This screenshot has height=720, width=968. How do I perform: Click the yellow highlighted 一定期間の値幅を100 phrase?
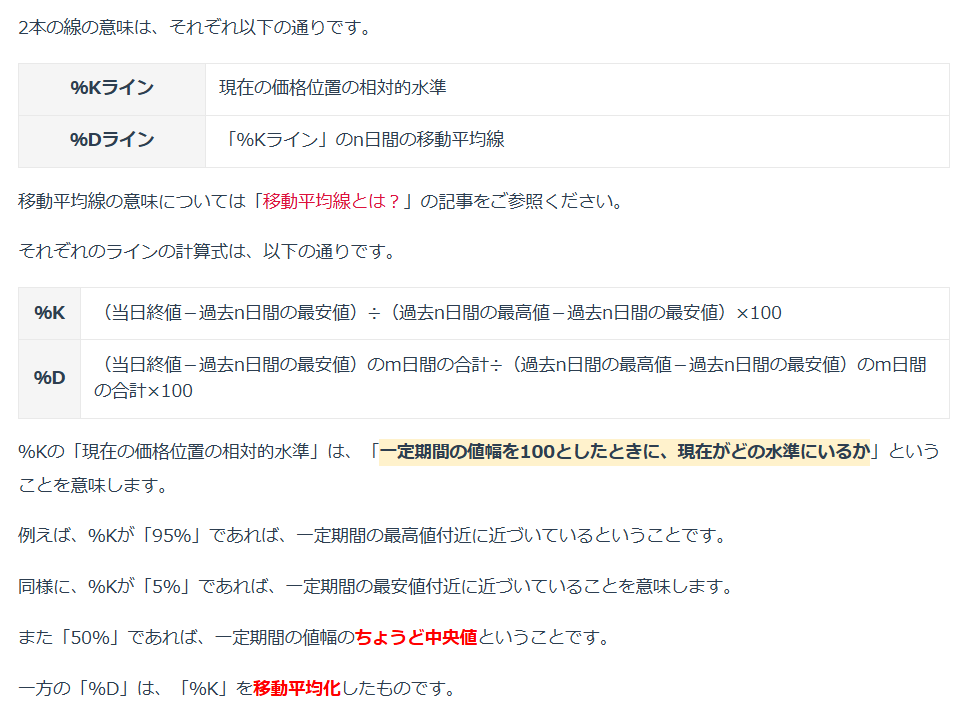click(624, 451)
